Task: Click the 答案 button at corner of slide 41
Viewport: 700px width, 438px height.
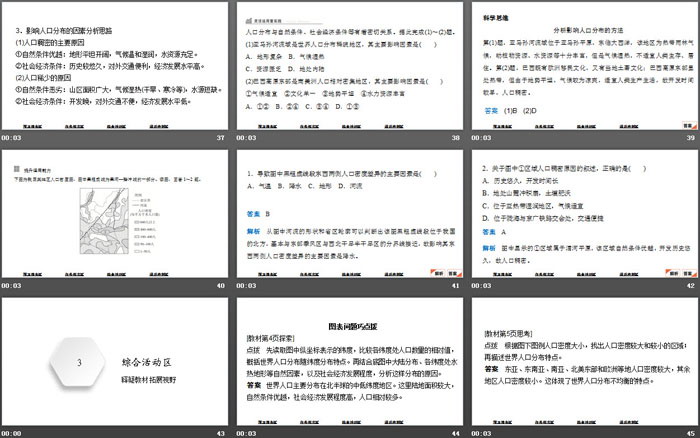Action: tap(454, 273)
